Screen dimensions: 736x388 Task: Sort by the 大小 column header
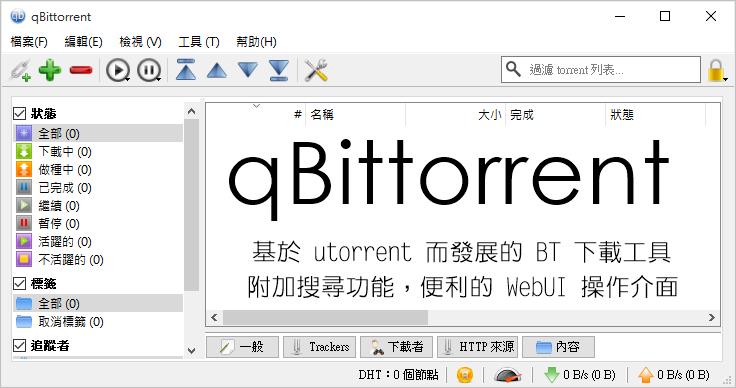point(455,114)
